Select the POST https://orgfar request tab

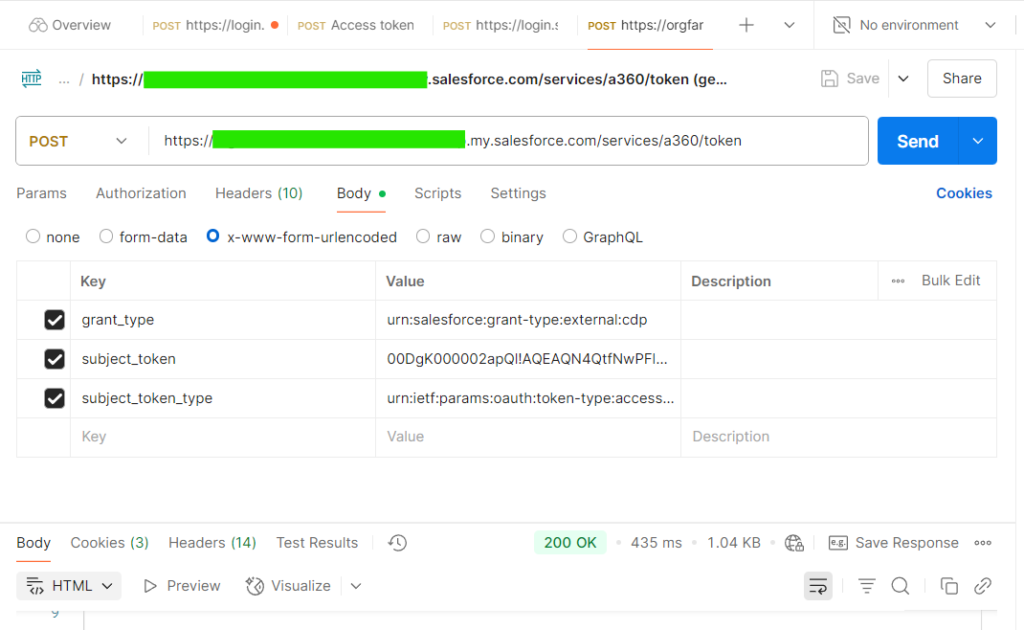click(646, 25)
